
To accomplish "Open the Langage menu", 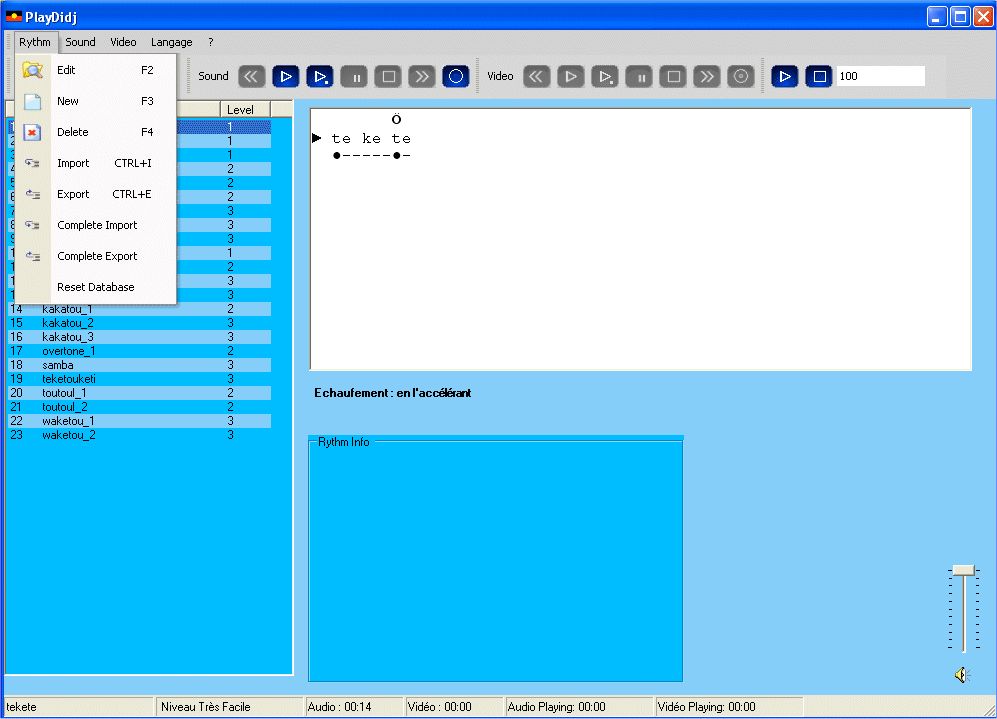I will 172,42.
